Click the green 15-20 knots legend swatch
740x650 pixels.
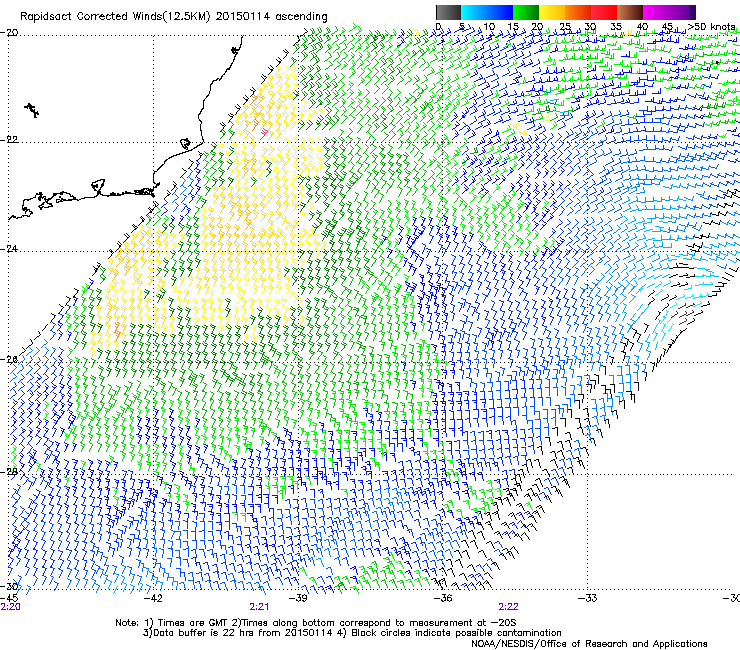(x=526, y=12)
